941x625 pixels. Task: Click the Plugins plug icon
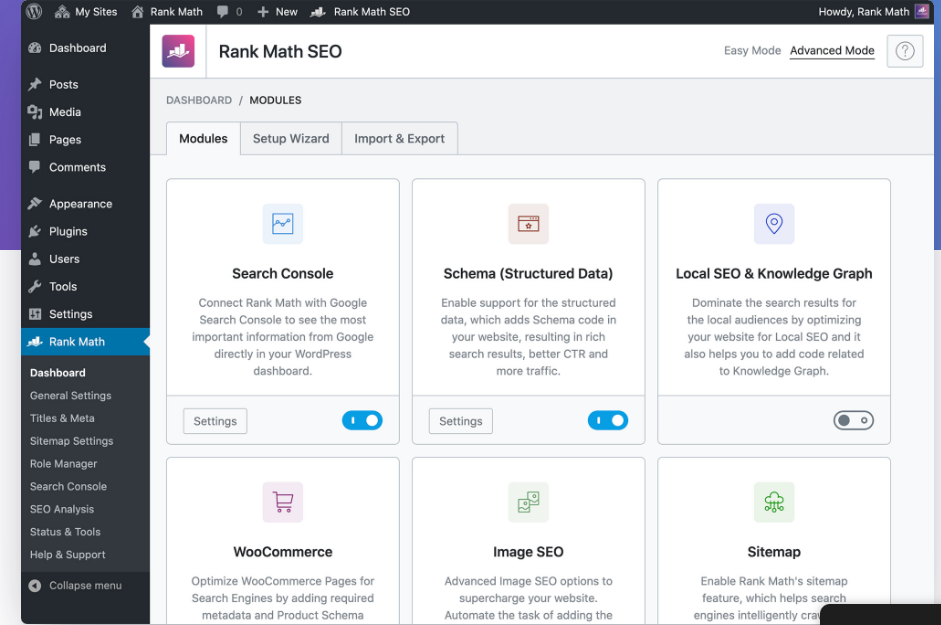pos(35,231)
